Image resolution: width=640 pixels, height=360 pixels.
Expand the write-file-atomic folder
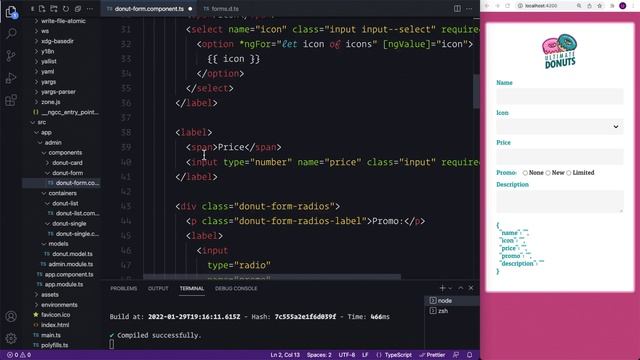click(63, 21)
